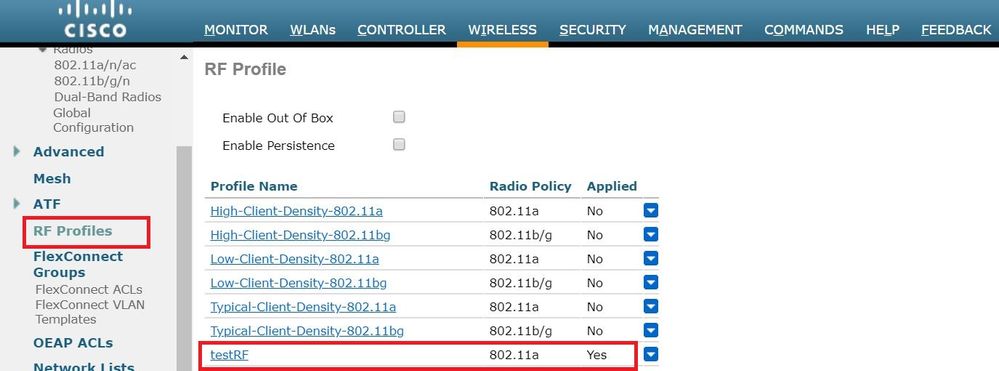Open the SECURITY menu
Image resolution: width=999 pixels, height=371 pixels.
pyautogui.click(x=593, y=30)
